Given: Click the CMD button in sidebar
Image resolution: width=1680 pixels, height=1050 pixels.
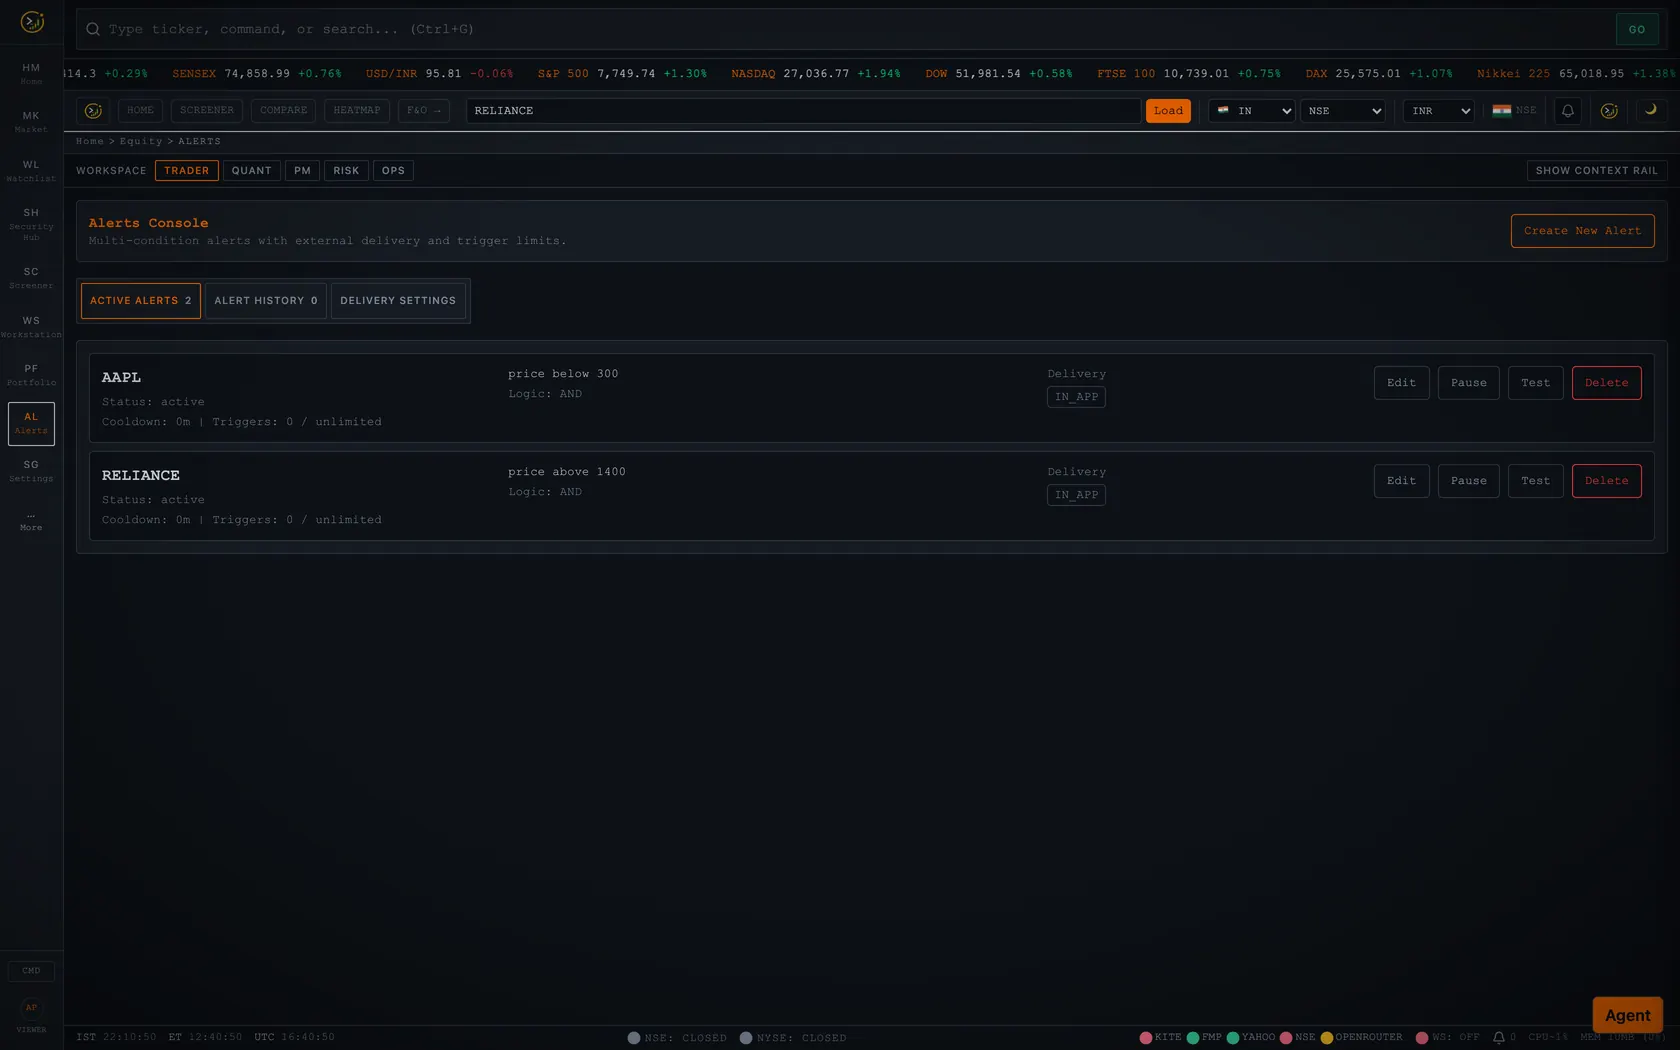Looking at the screenshot, I should point(31,971).
